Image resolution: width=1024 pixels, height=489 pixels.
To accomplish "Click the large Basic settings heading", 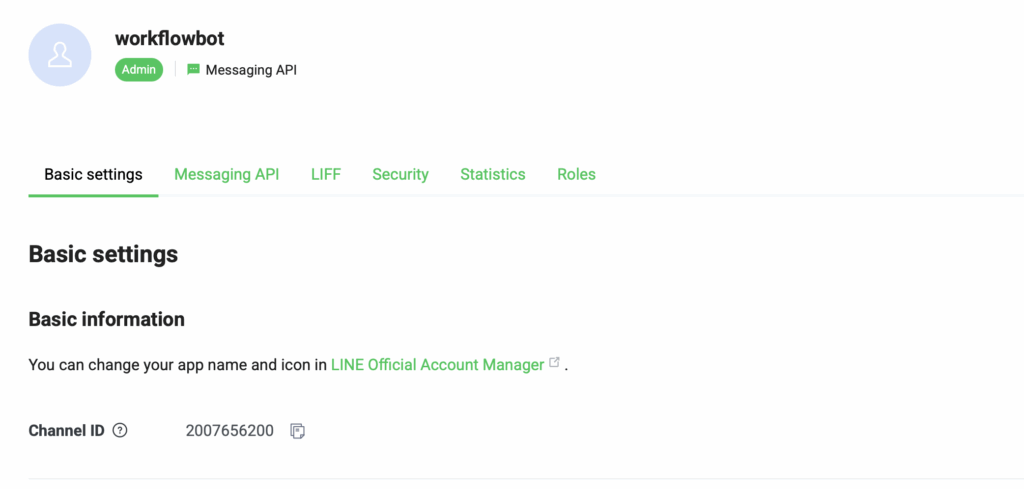I will pos(103,254).
